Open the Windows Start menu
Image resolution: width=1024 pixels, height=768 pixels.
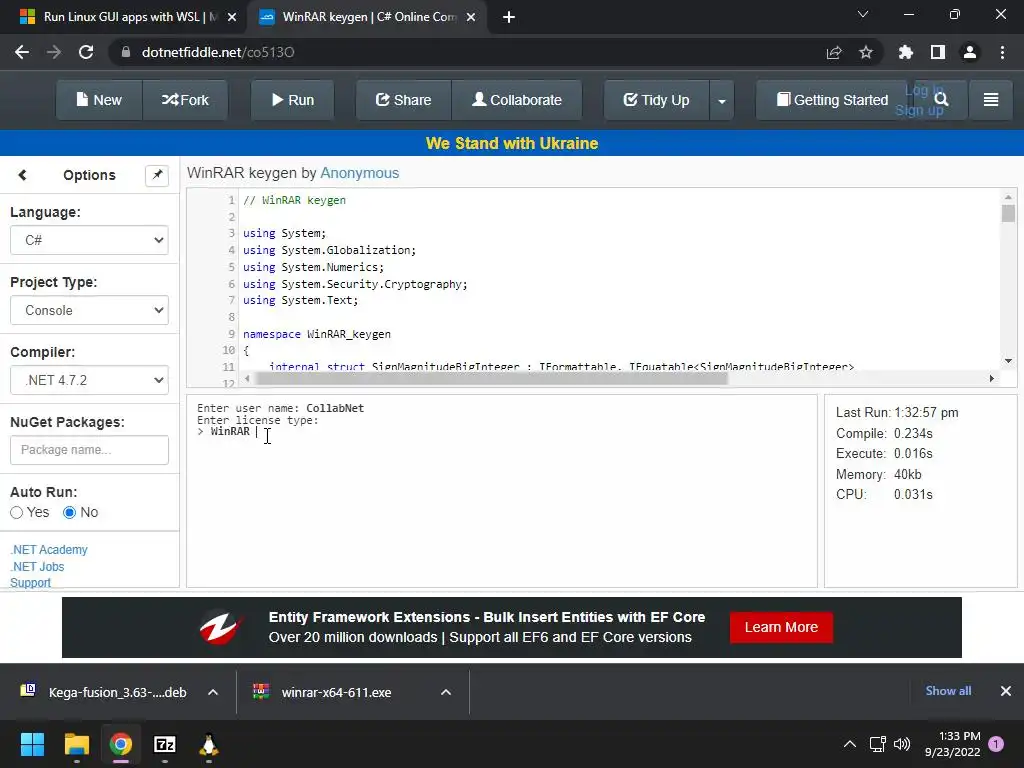point(32,744)
